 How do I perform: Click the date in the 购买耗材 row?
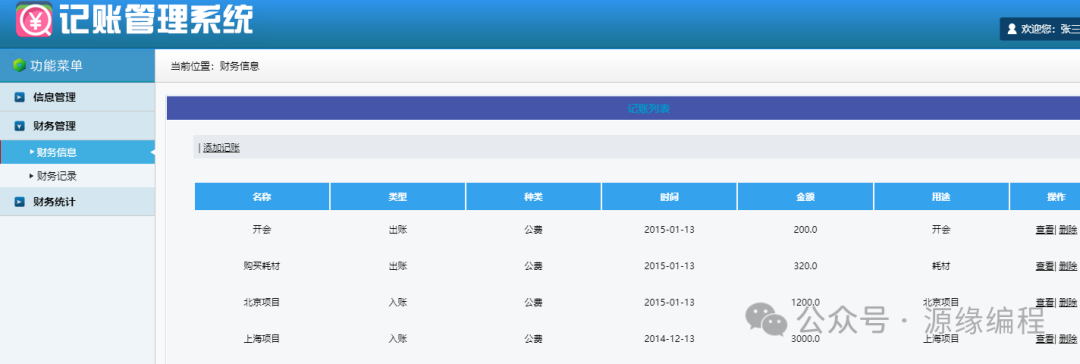pyautogui.click(x=669, y=265)
